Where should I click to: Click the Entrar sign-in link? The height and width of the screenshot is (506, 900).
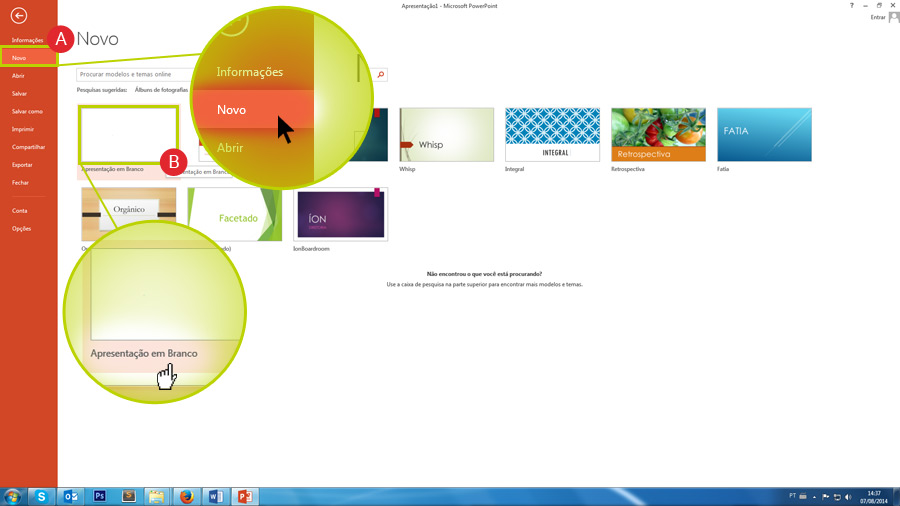point(878,17)
